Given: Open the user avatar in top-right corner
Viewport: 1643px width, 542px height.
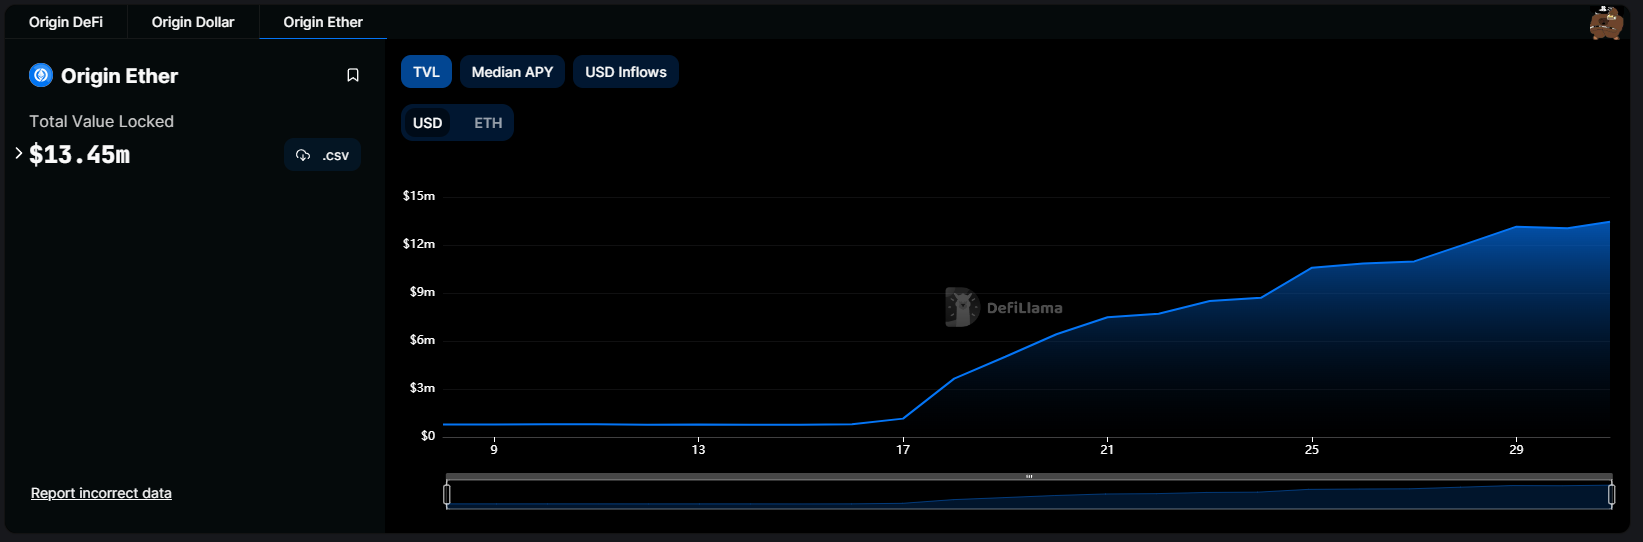Looking at the screenshot, I should (x=1605, y=23).
